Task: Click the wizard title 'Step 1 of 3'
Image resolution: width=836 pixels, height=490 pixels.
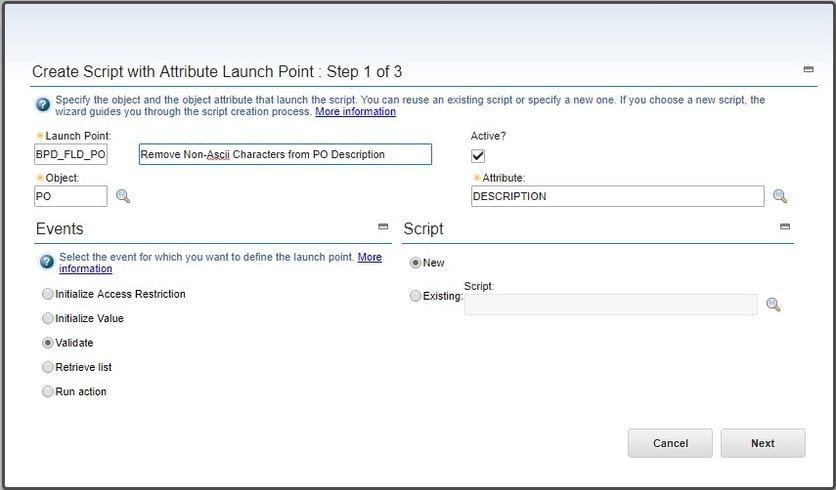Action: (x=364, y=71)
